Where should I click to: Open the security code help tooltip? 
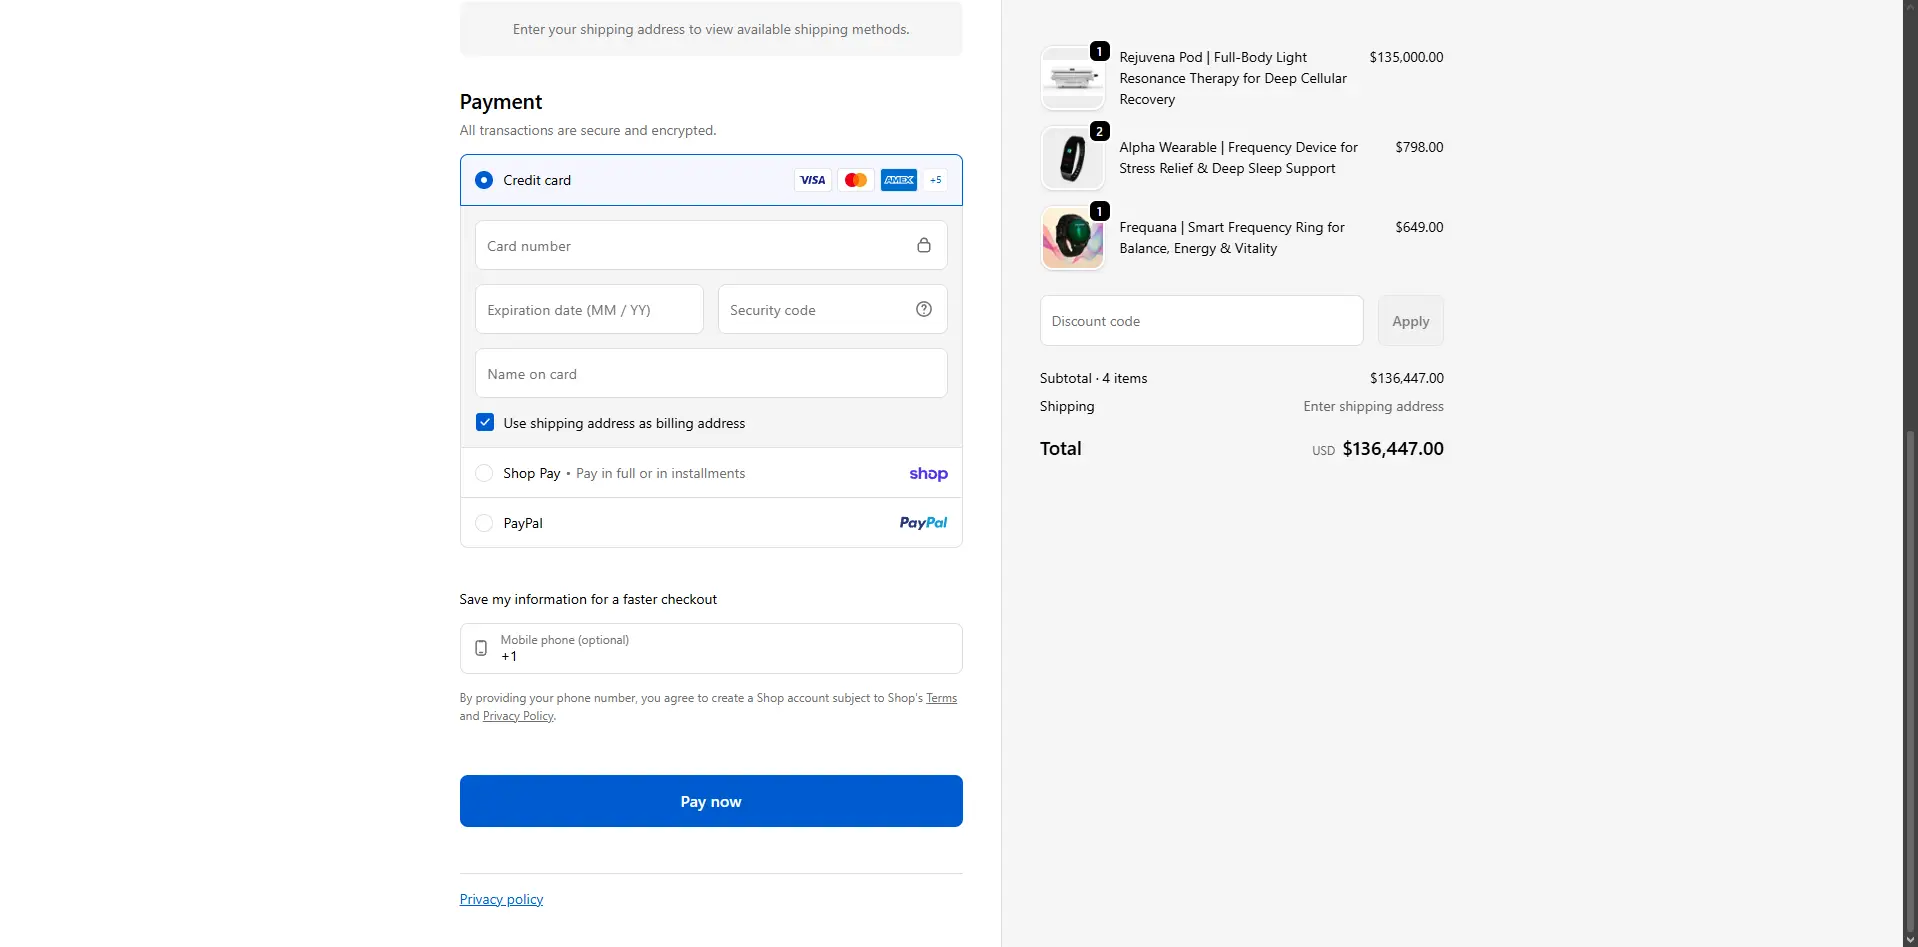(x=923, y=309)
